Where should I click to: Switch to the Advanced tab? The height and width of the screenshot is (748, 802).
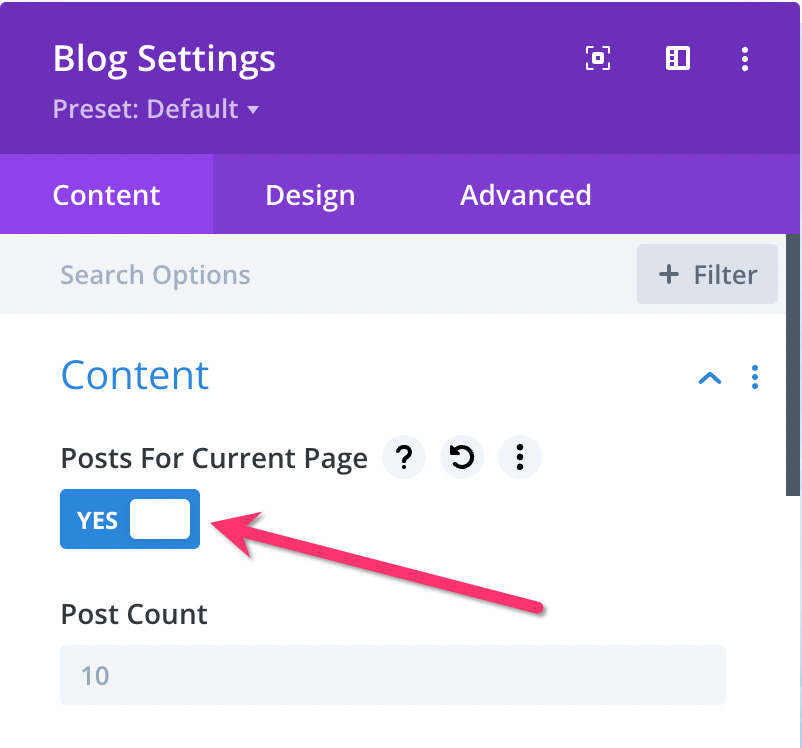pyautogui.click(x=525, y=195)
